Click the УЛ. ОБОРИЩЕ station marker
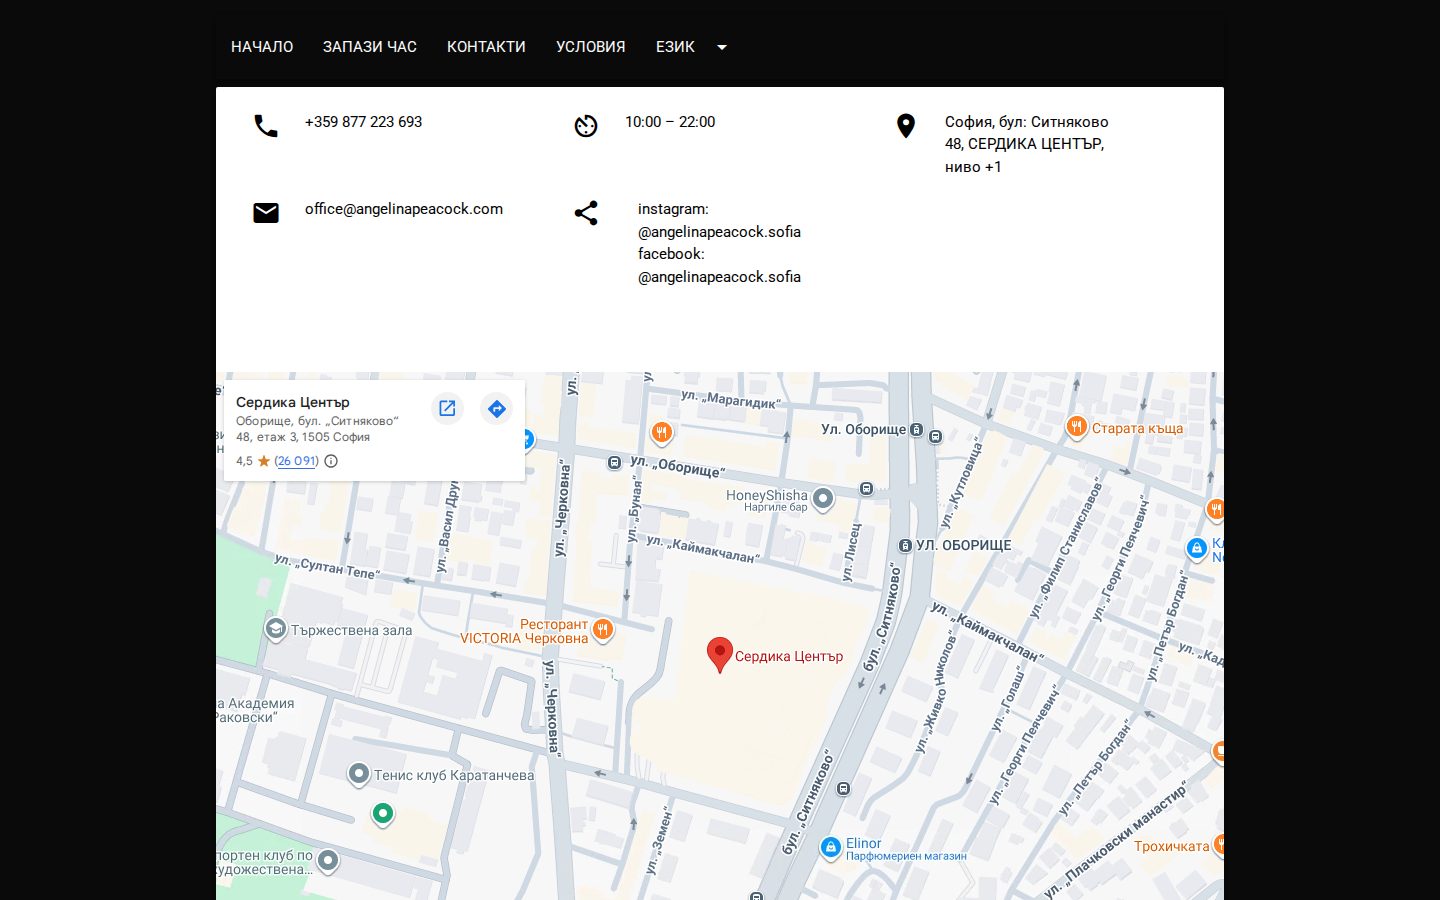1440x900 pixels. tap(905, 545)
